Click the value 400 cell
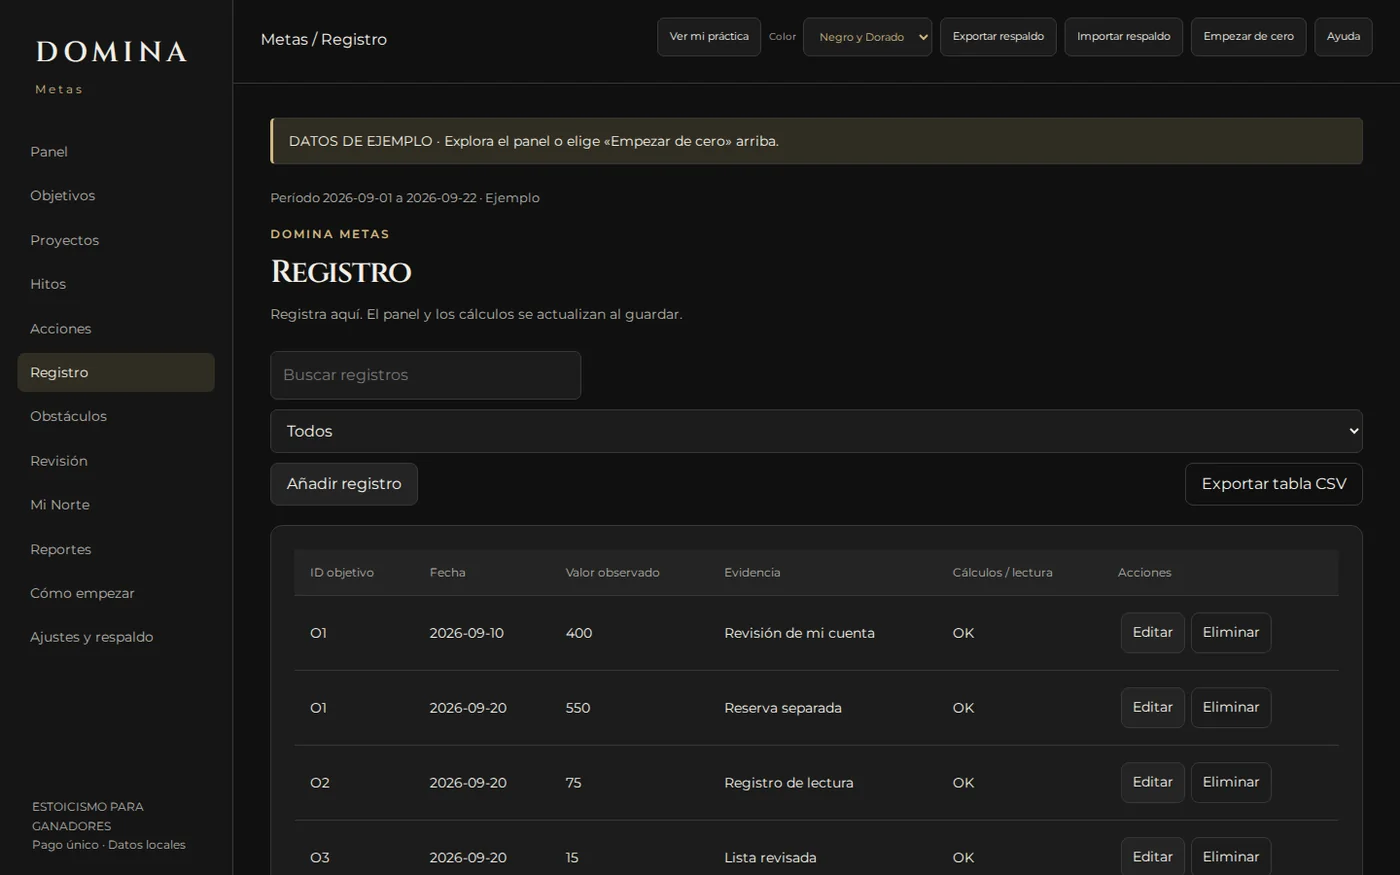The height and width of the screenshot is (875, 1400). click(x=579, y=633)
